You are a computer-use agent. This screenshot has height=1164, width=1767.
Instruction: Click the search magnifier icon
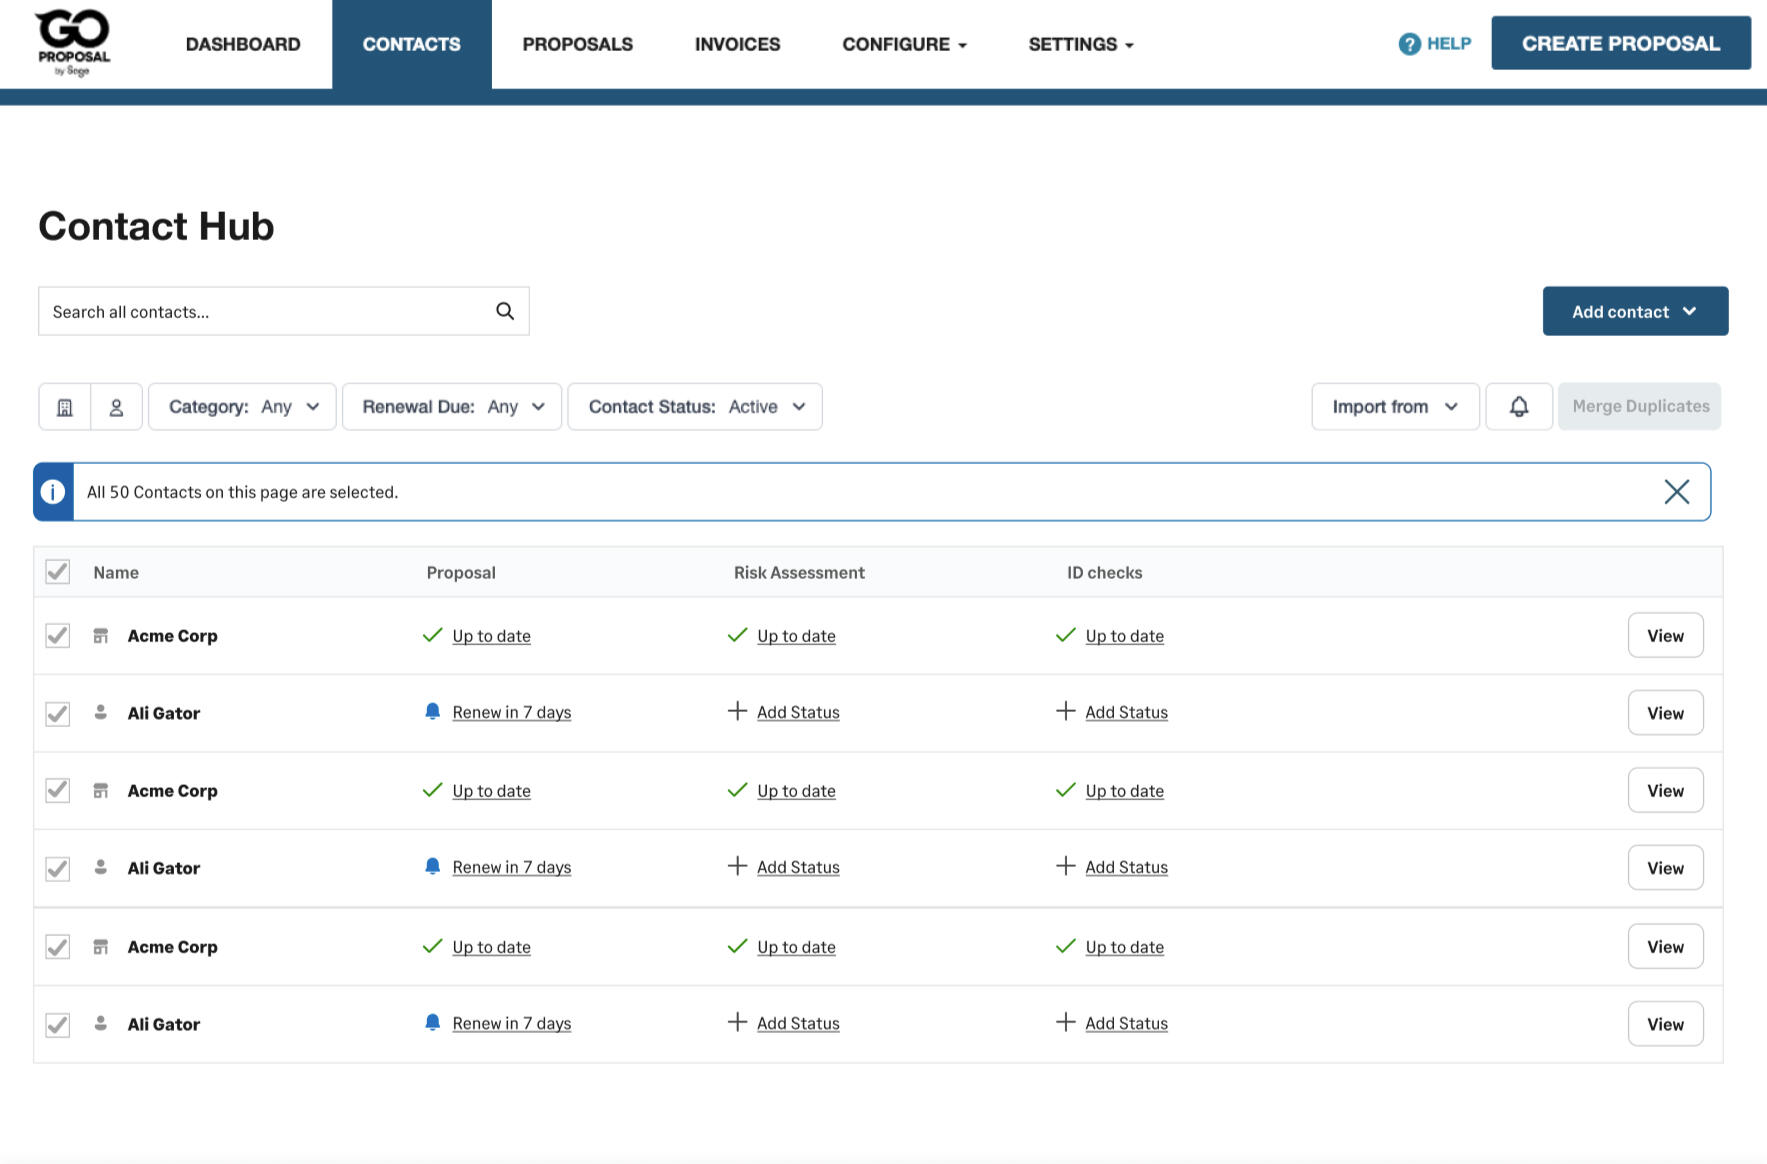[x=505, y=311]
